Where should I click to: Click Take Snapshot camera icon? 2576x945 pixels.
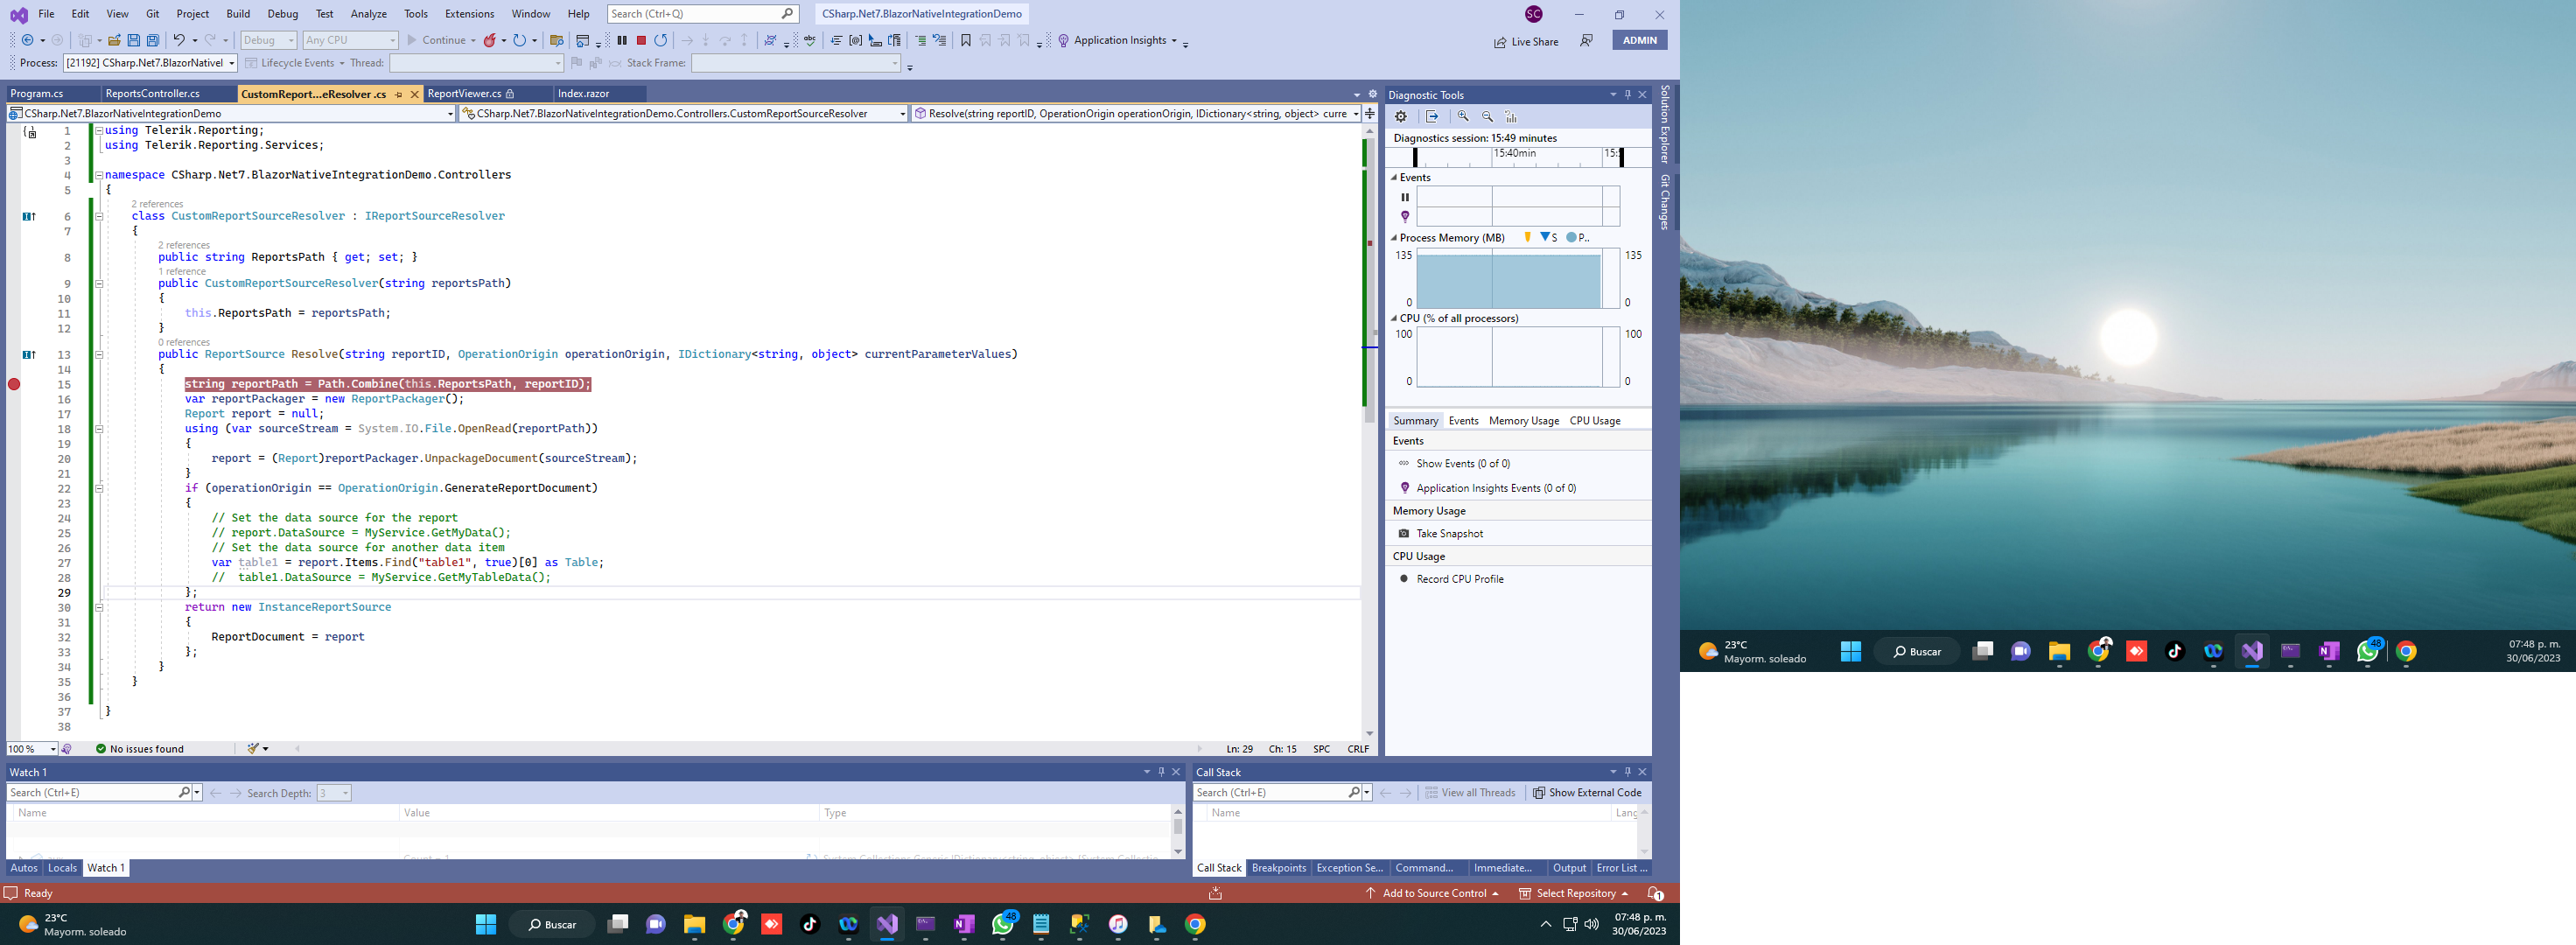click(x=1404, y=534)
